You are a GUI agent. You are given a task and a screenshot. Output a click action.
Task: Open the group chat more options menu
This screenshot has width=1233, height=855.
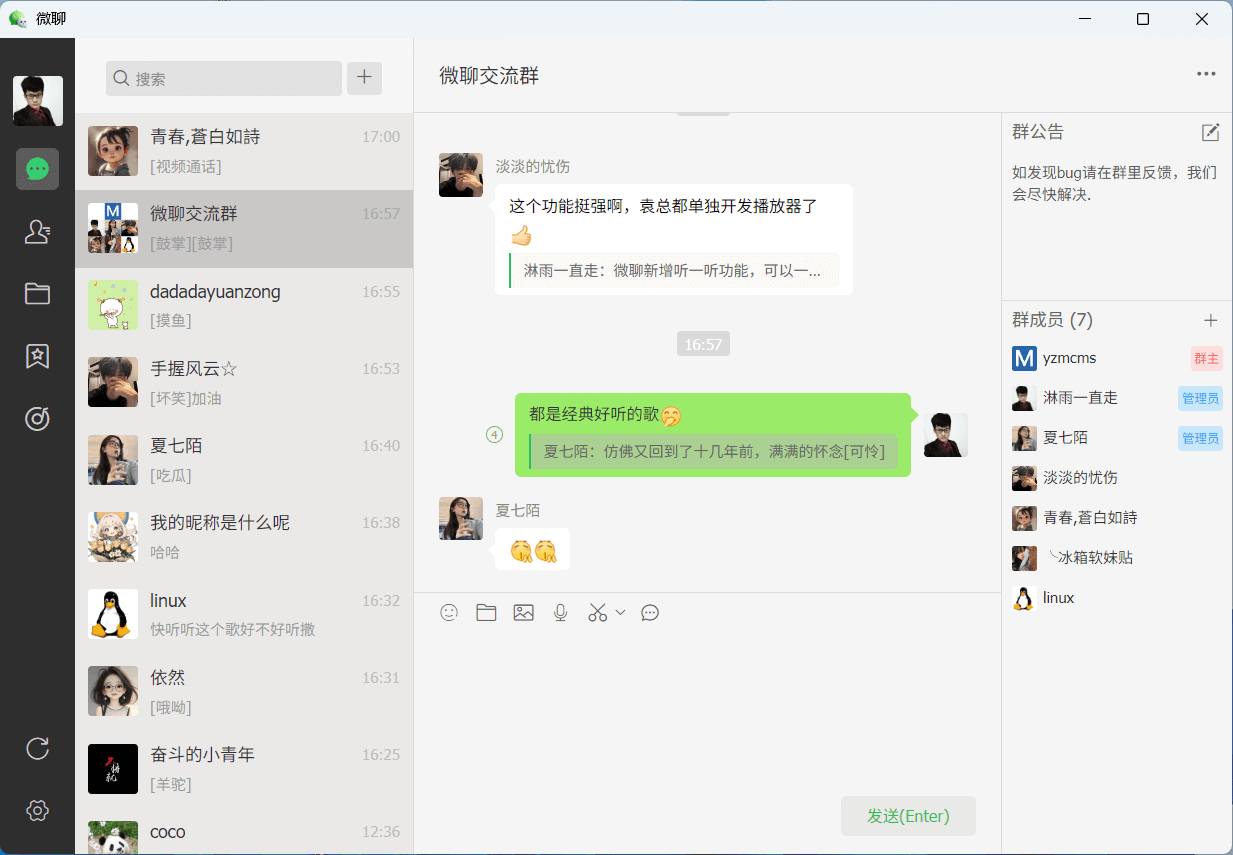1205,72
